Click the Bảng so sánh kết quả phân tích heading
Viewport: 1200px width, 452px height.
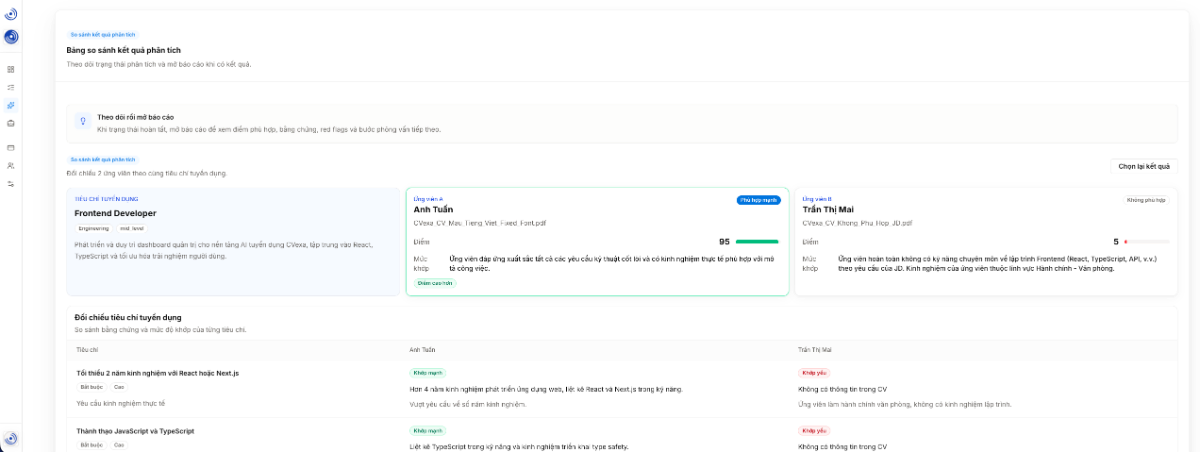point(124,50)
